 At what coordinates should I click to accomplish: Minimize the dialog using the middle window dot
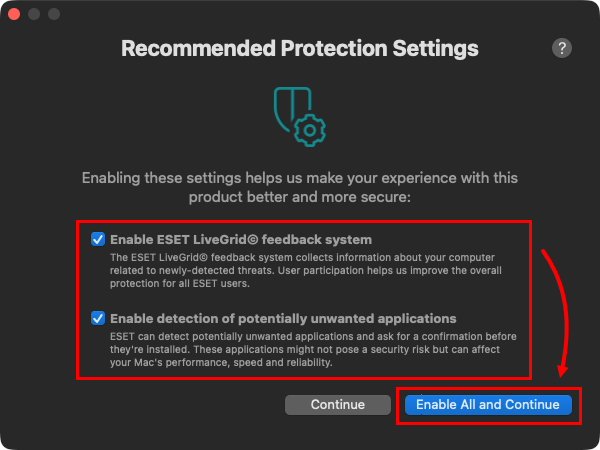[34, 15]
